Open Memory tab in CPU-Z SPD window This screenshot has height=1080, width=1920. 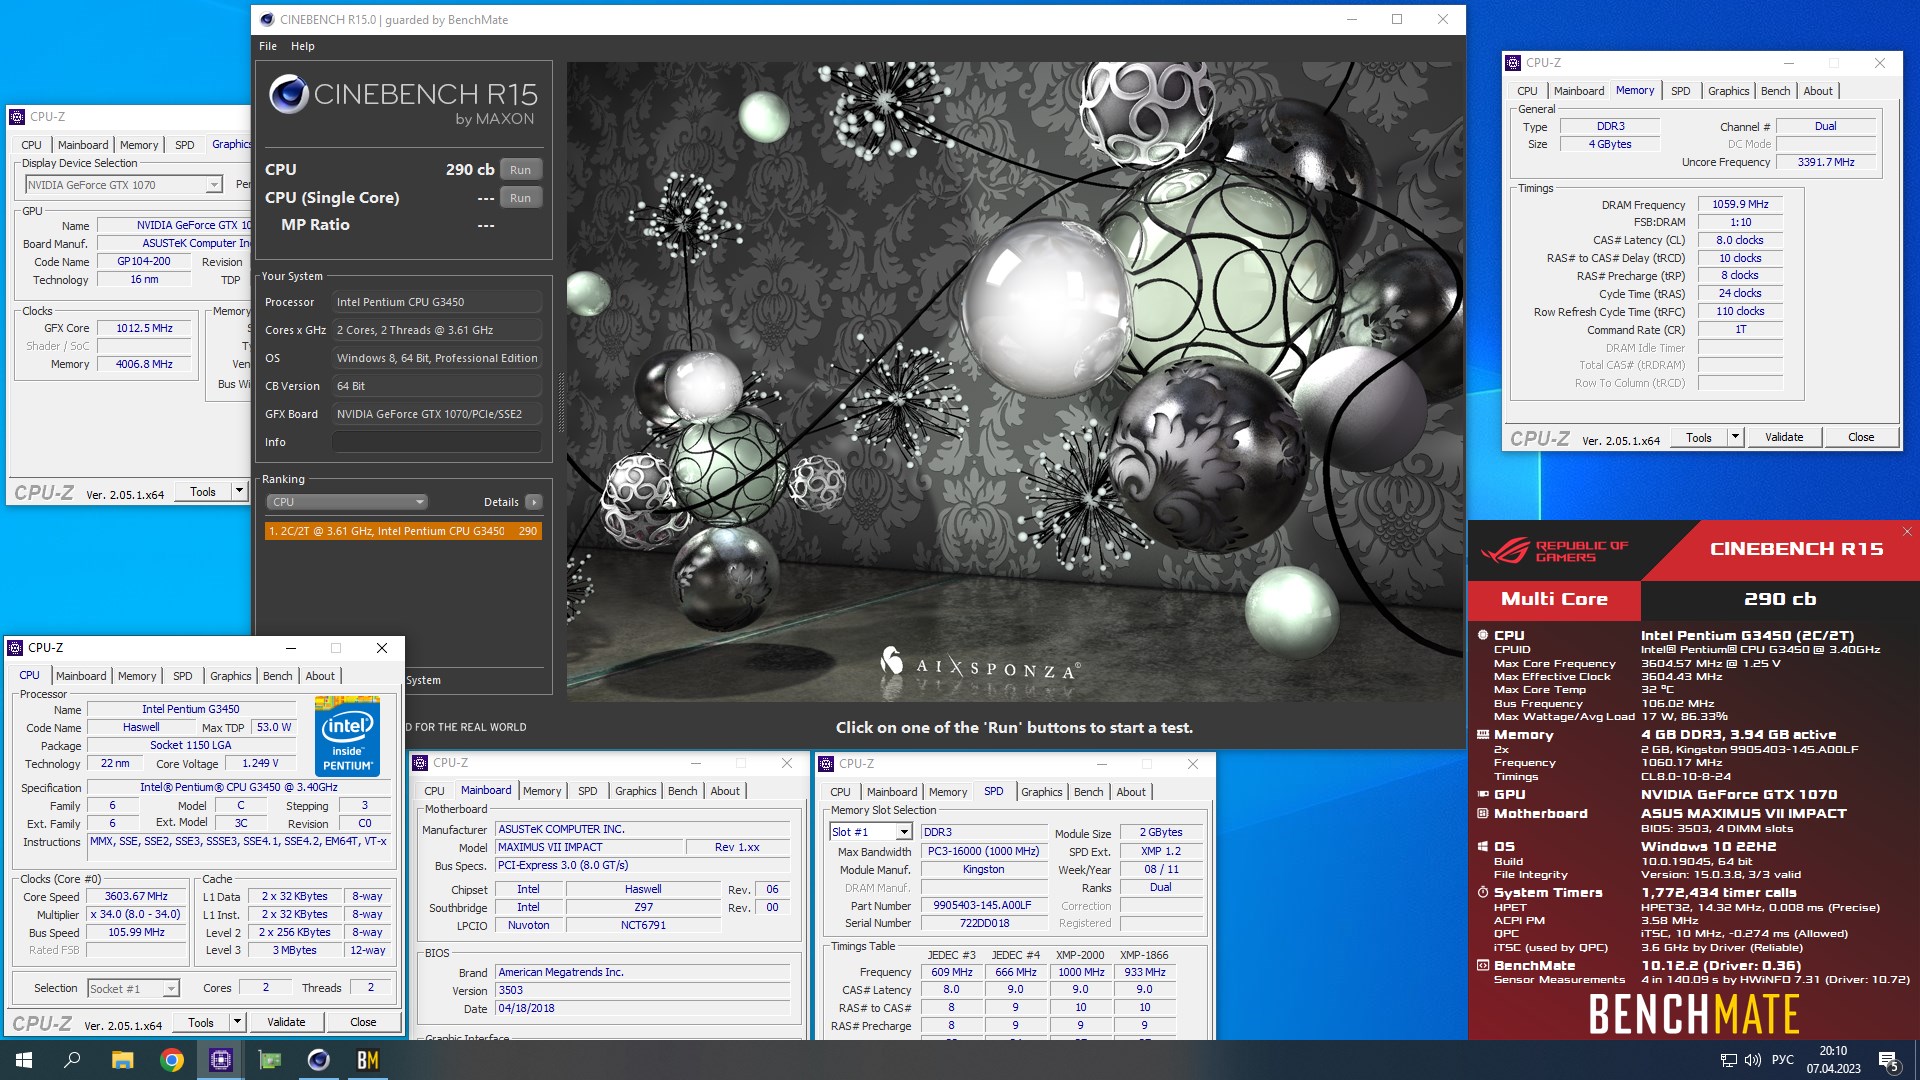948,792
